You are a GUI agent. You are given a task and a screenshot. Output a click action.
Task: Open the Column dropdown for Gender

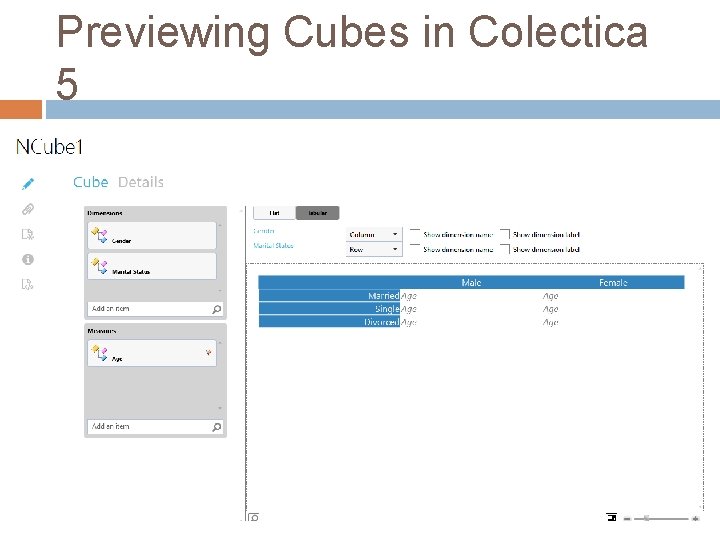[x=374, y=234]
